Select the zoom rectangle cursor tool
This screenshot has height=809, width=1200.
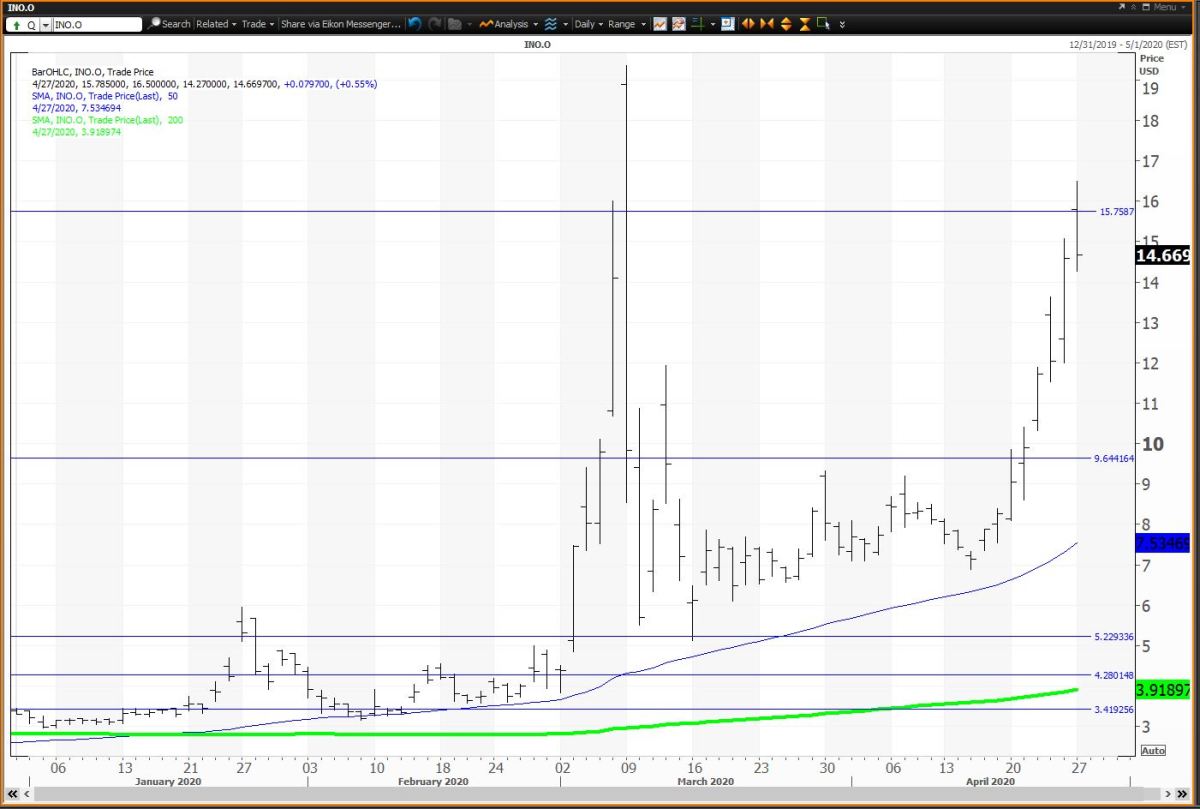click(823, 24)
